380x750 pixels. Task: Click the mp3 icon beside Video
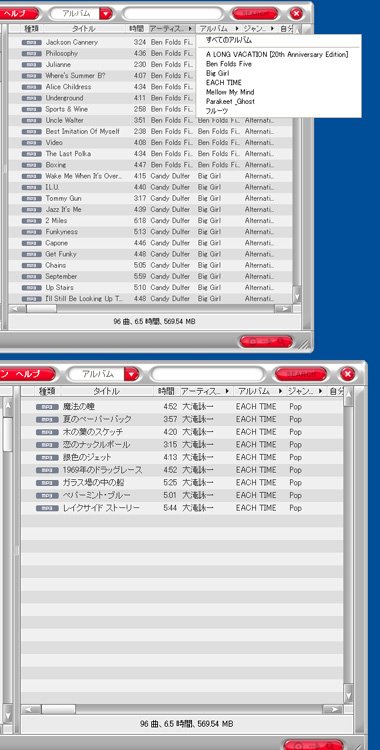(32, 143)
